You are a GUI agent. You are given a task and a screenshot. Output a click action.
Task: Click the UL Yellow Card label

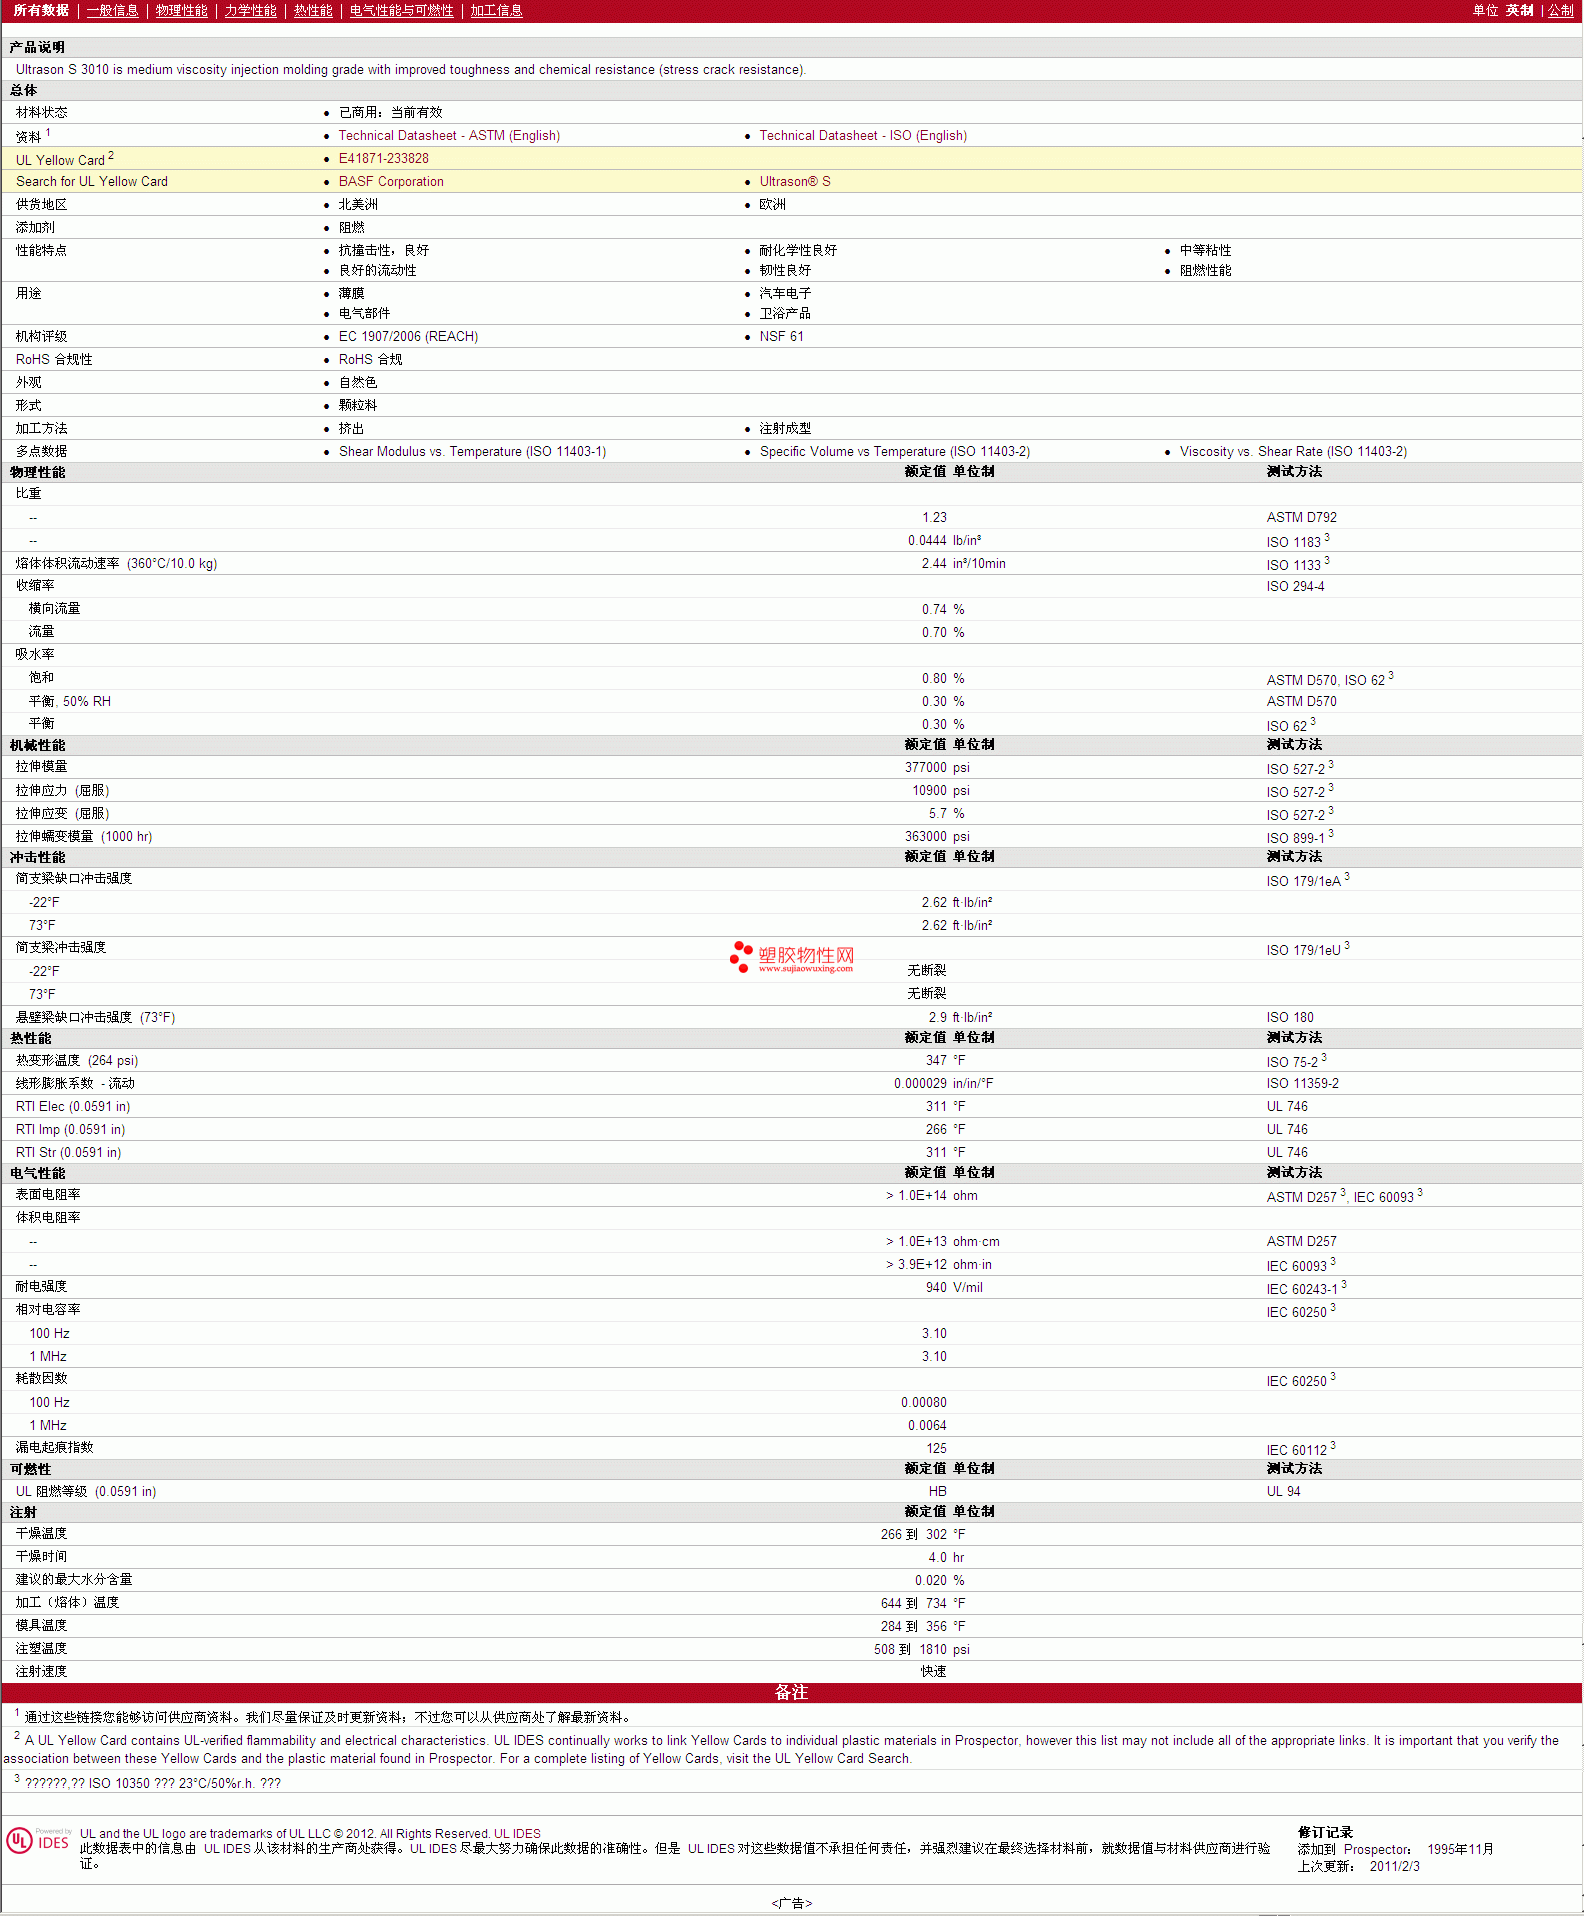click(65, 159)
